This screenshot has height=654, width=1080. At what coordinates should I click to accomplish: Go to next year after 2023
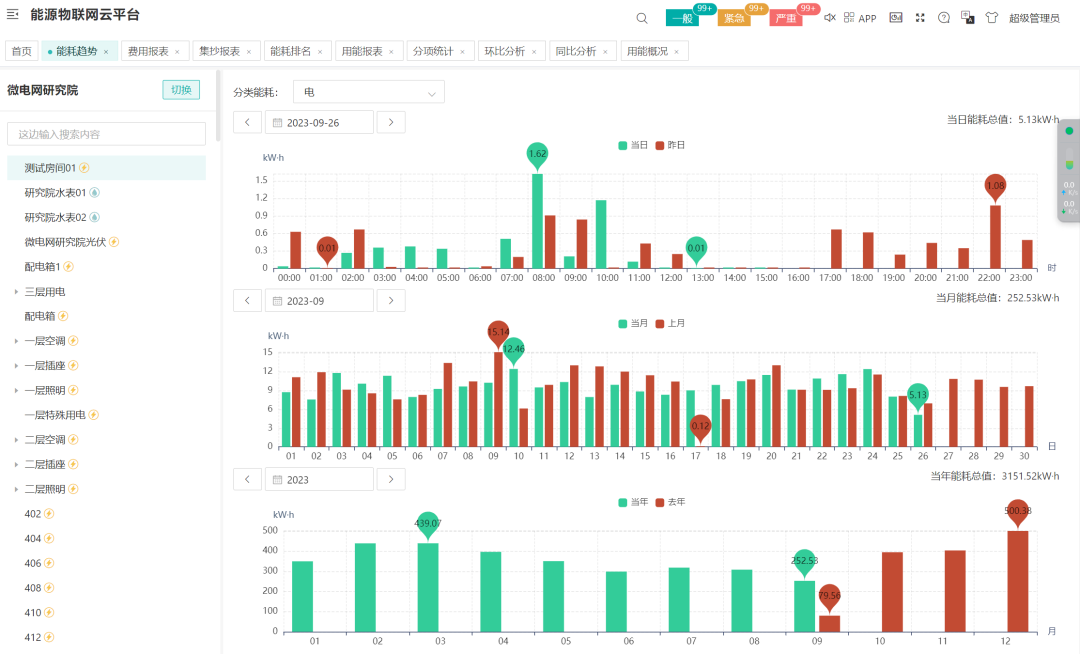[x=391, y=479]
